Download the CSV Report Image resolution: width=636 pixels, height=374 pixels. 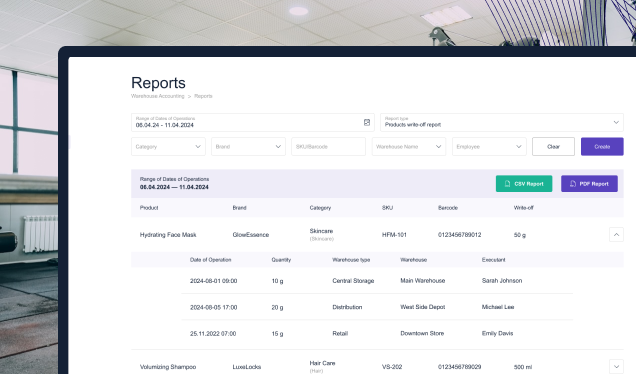coord(524,184)
